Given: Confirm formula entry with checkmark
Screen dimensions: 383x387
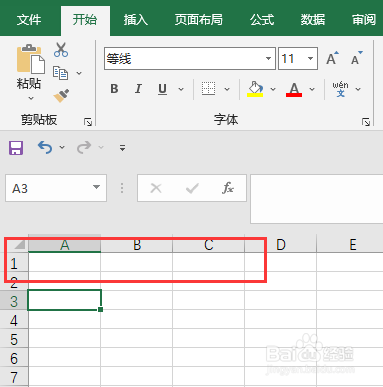Looking at the screenshot, I should coord(192,188).
